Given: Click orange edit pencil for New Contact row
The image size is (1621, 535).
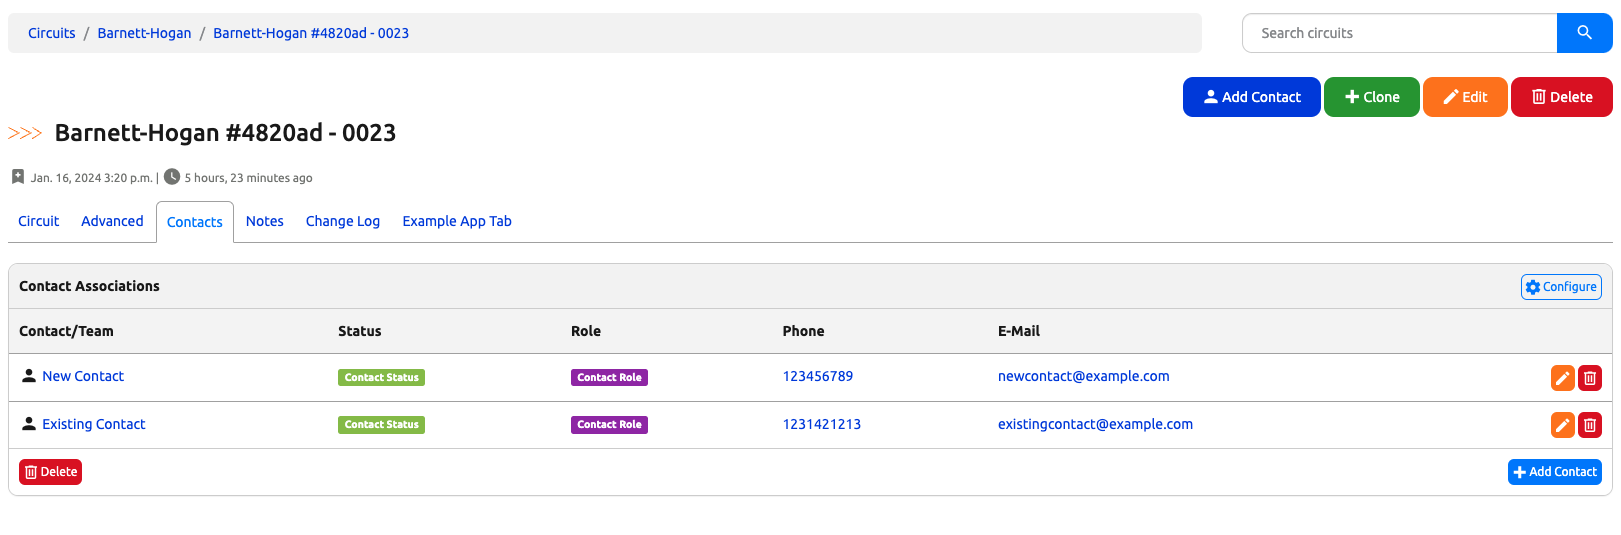Looking at the screenshot, I should (x=1562, y=378).
